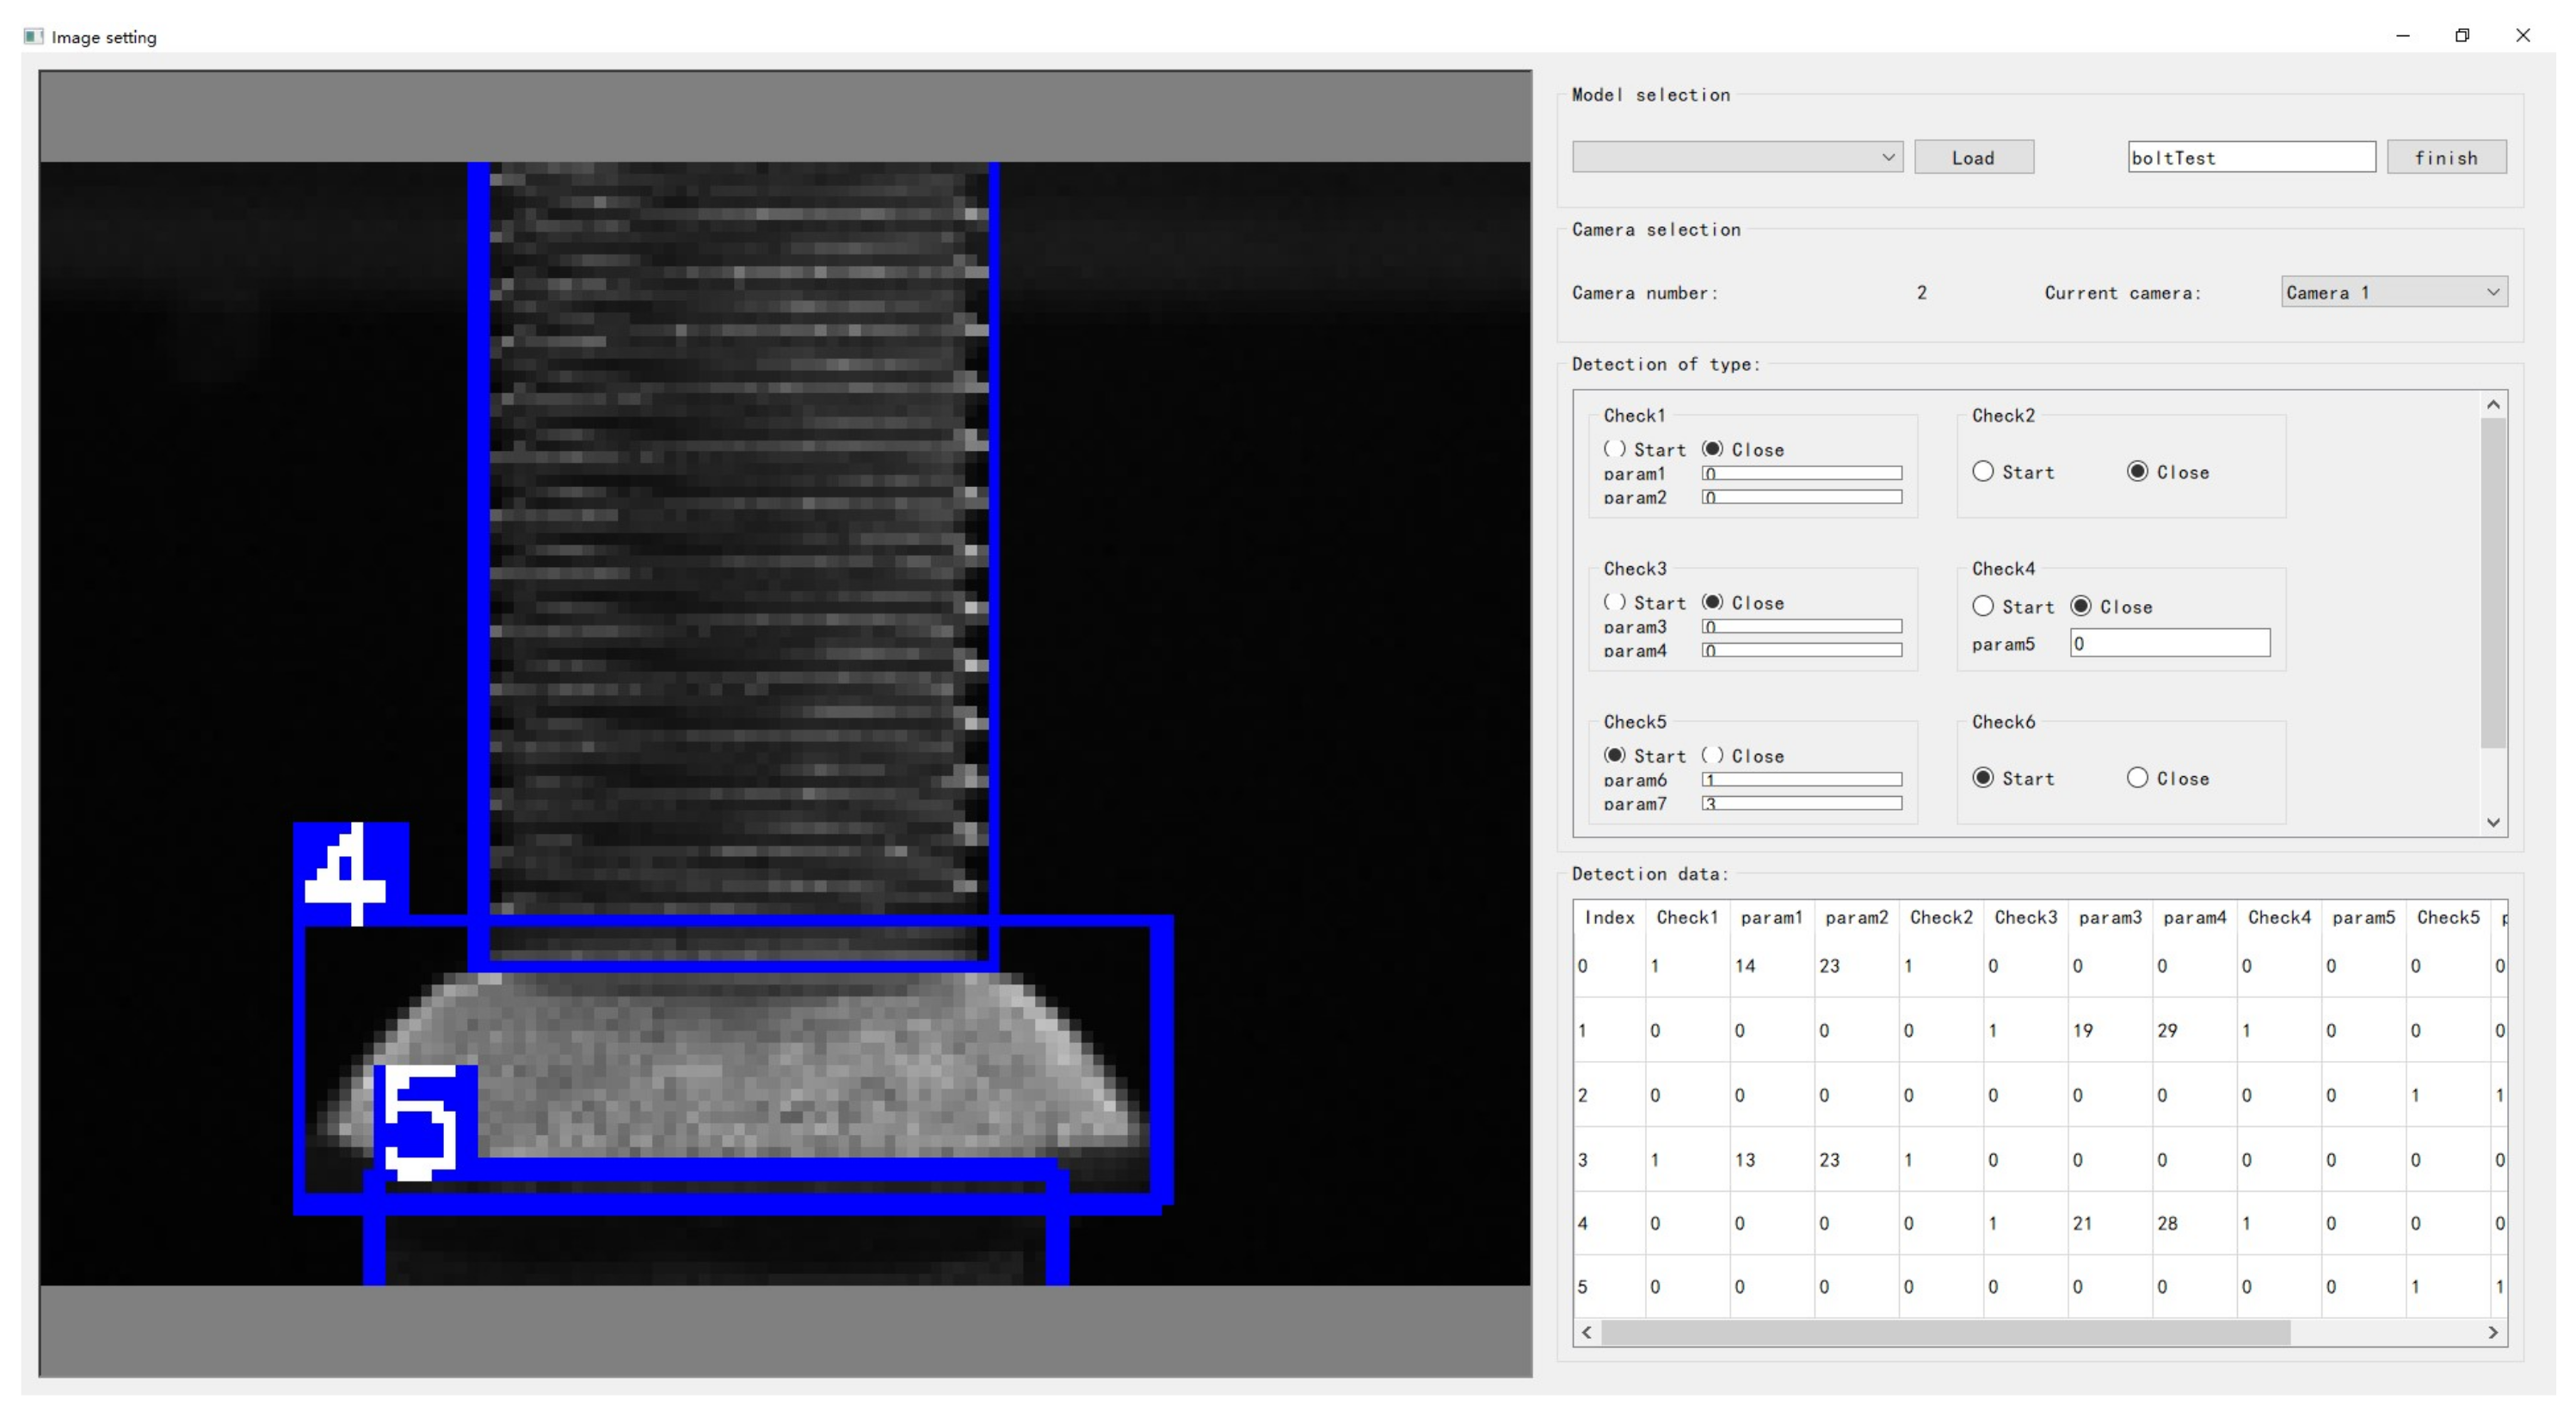2576x1412 pixels.
Task: Select Close radio for Check6
Action: click(2137, 778)
